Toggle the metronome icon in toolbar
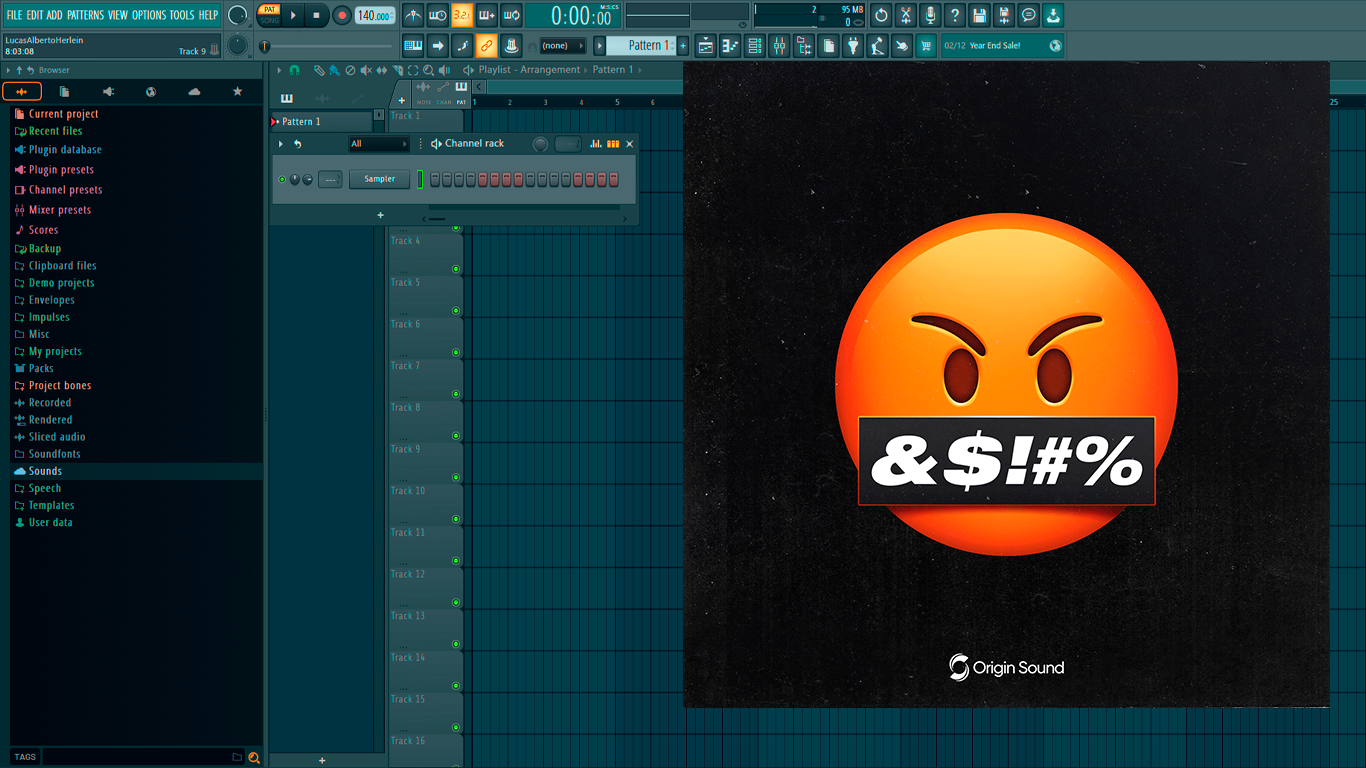This screenshot has width=1366, height=768. [413, 15]
